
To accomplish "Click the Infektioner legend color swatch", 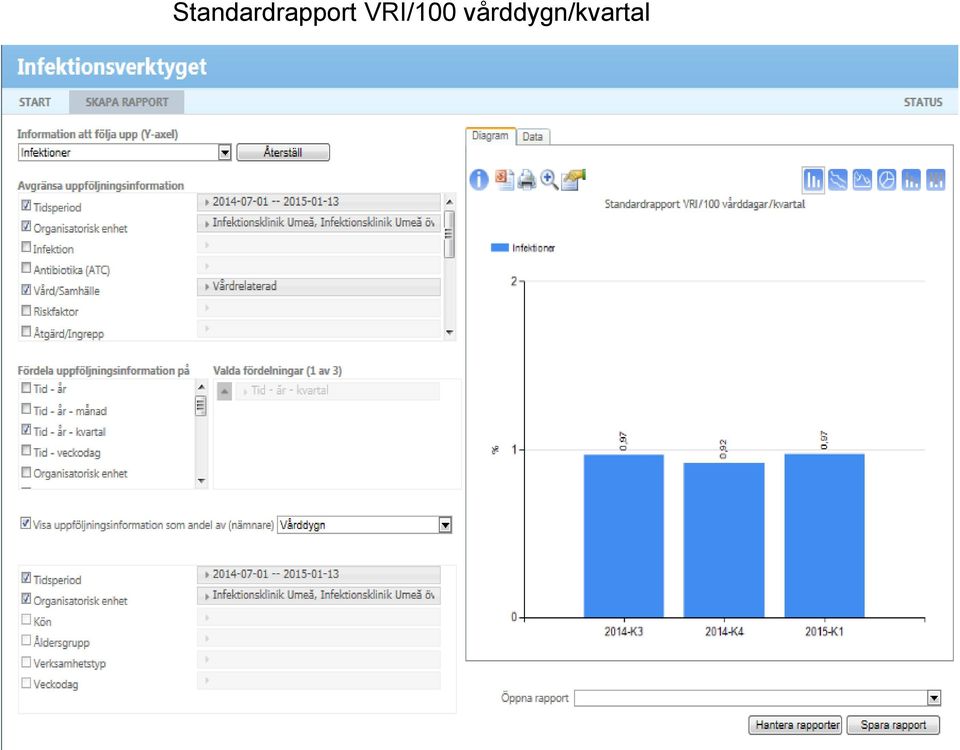I will (500, 247).
